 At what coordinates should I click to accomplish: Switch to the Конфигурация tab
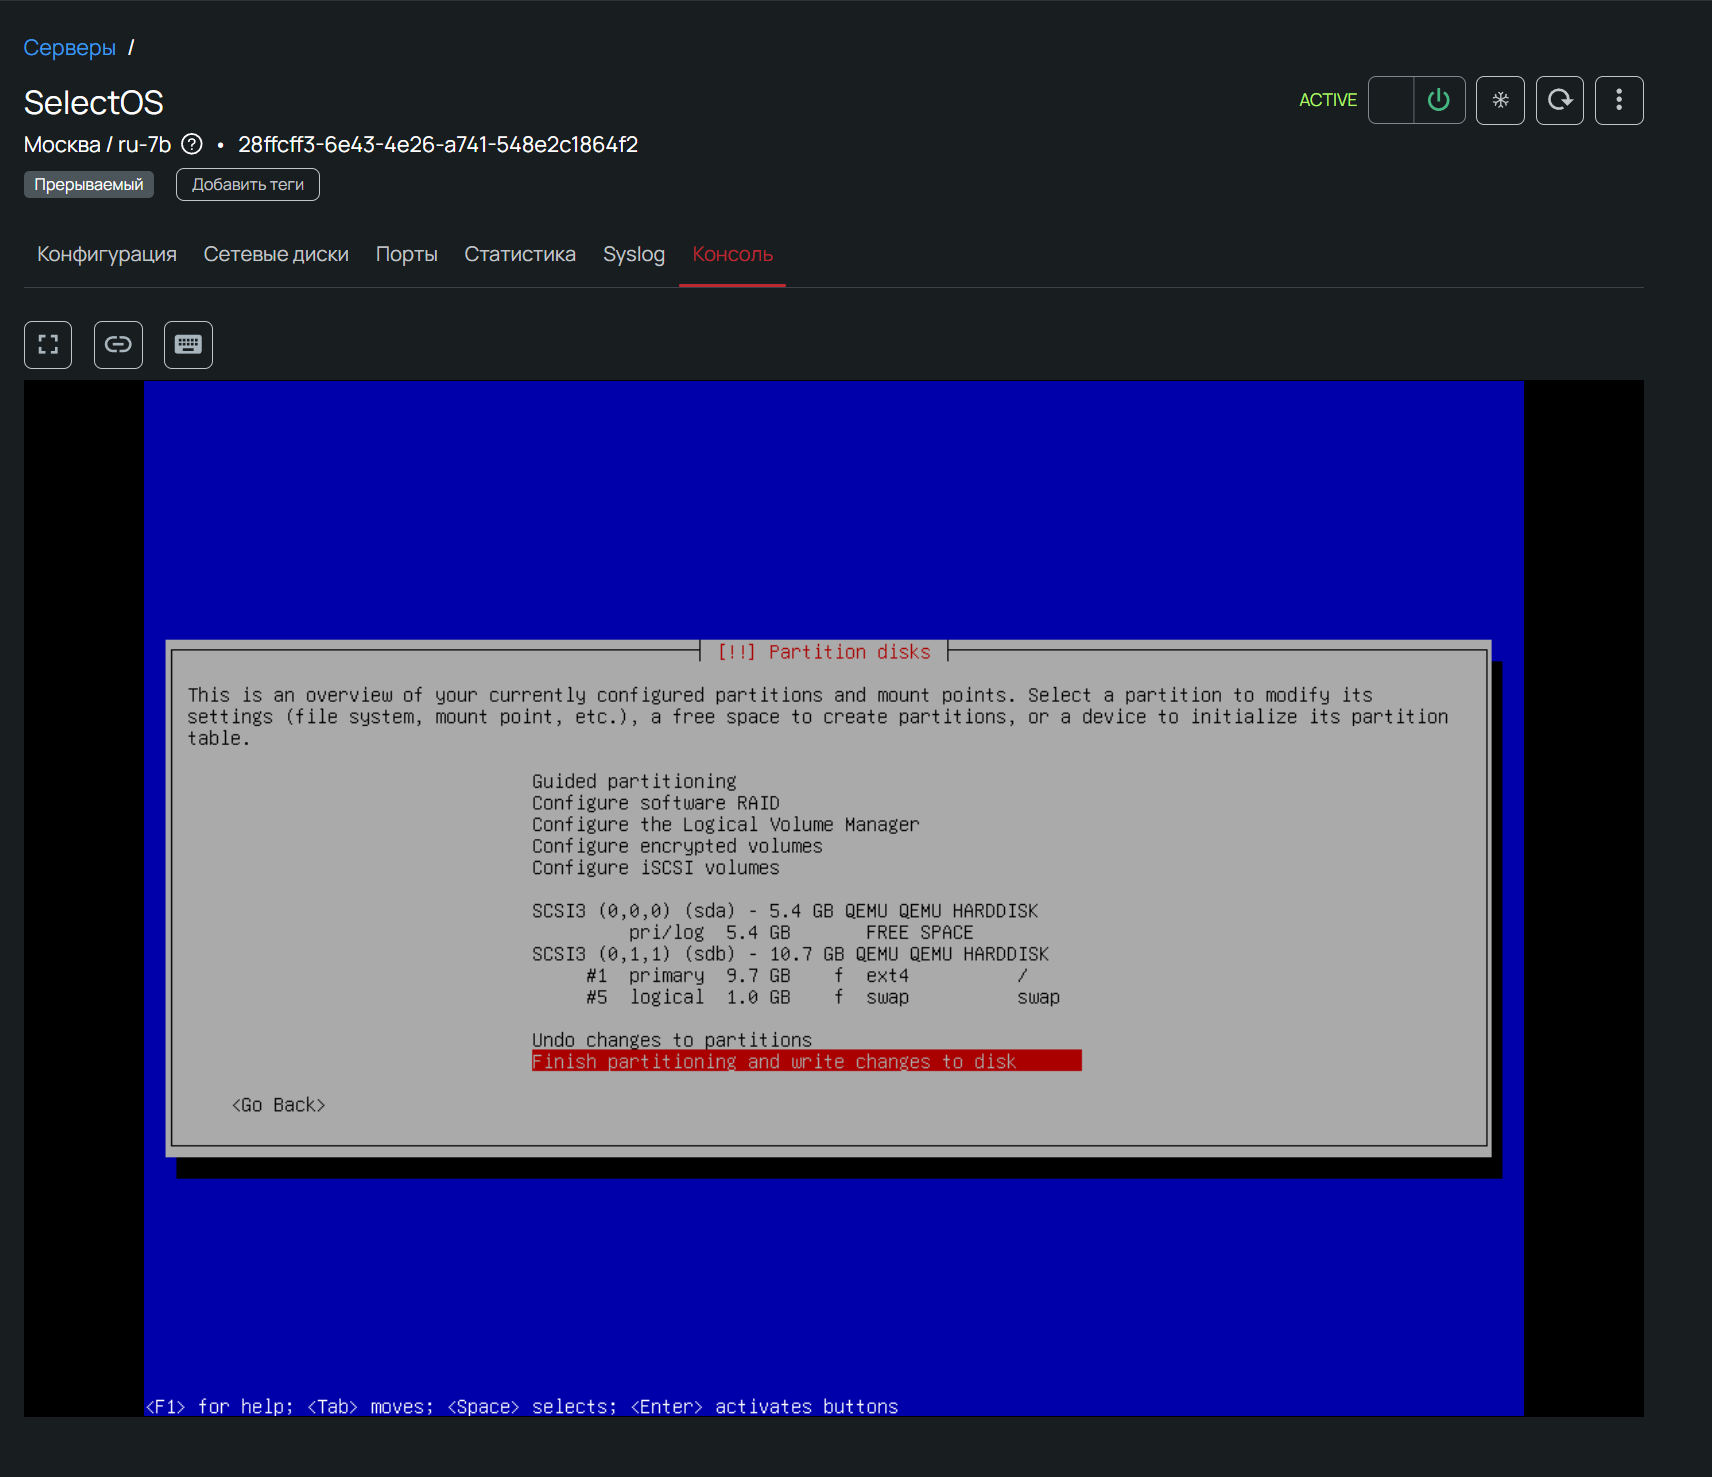(107, 255)
